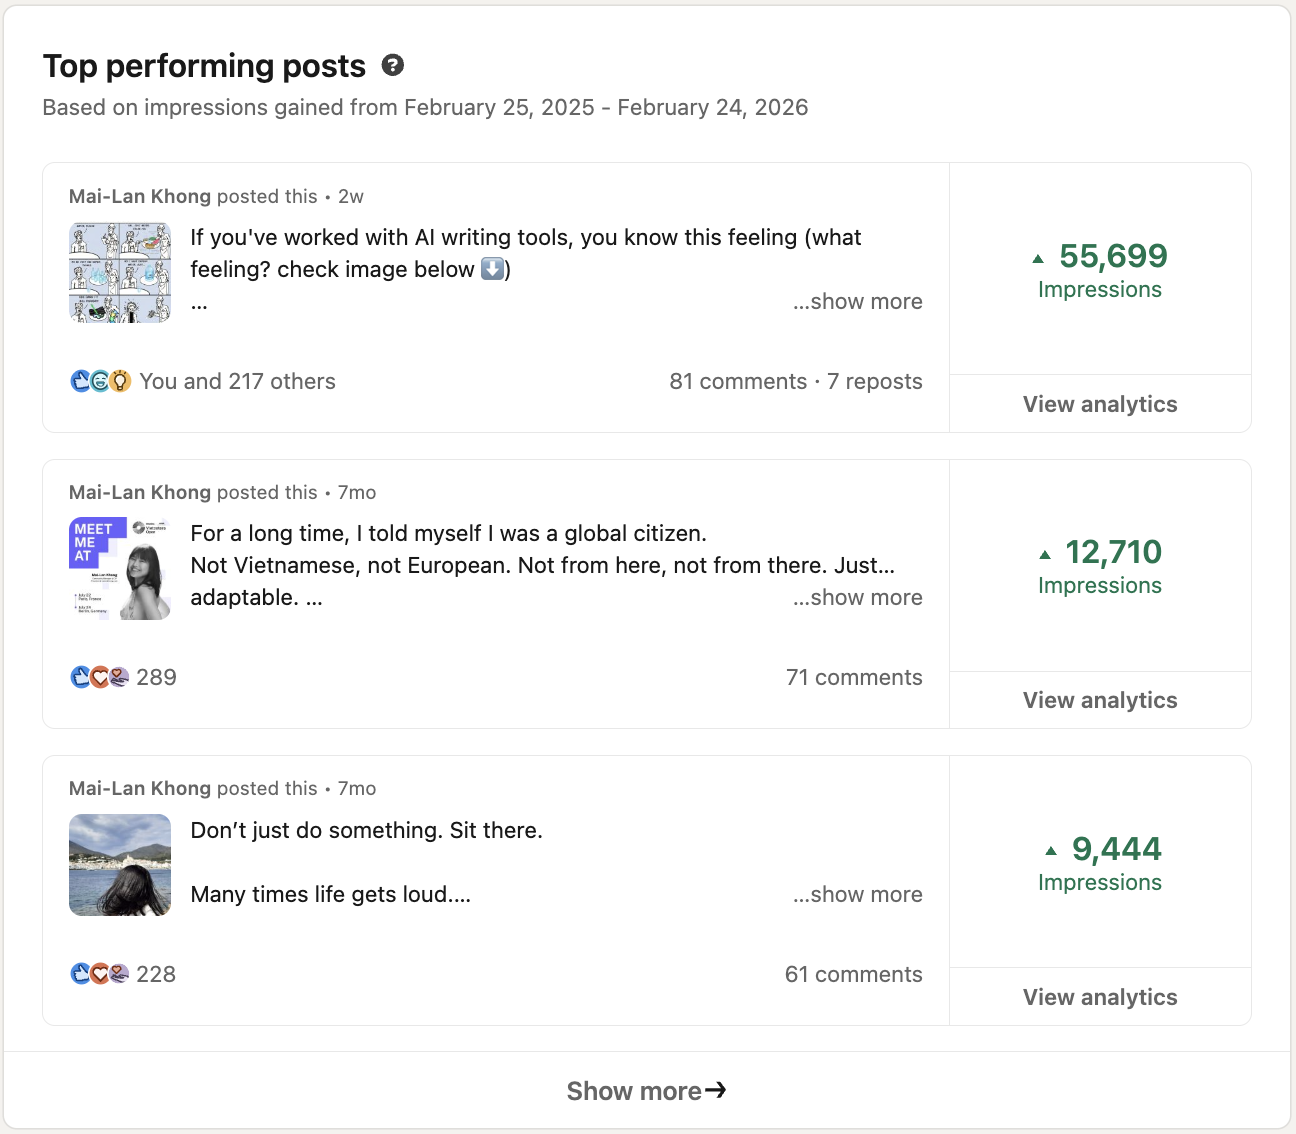Open the seaside photo on the third post
1296x1134 pixels.
119,864
